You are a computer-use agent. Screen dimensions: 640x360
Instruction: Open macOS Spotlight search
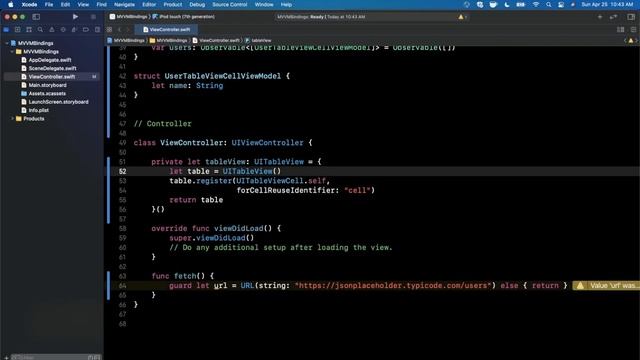coord(549,4)
